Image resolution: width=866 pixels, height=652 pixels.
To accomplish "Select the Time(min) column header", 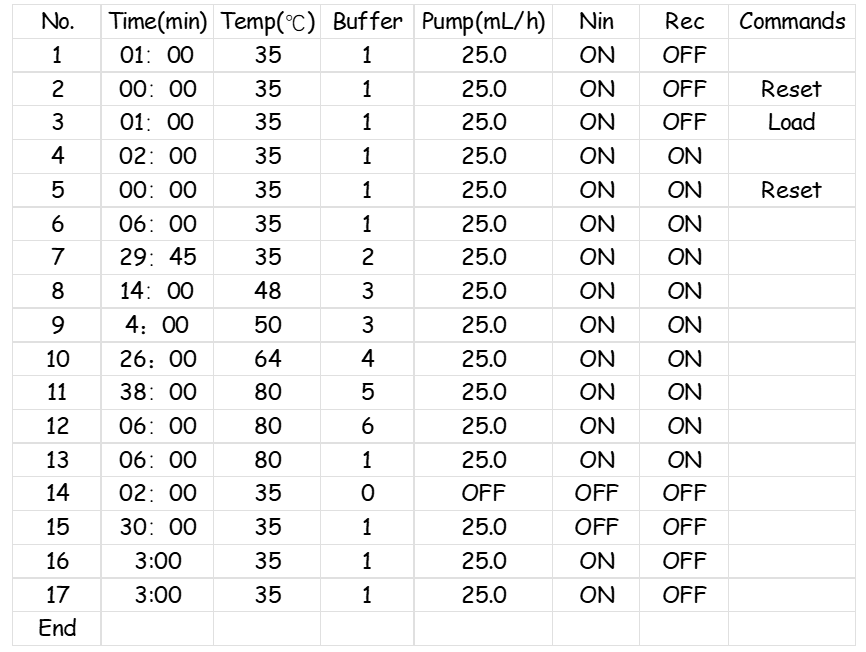I will point(157,22).
